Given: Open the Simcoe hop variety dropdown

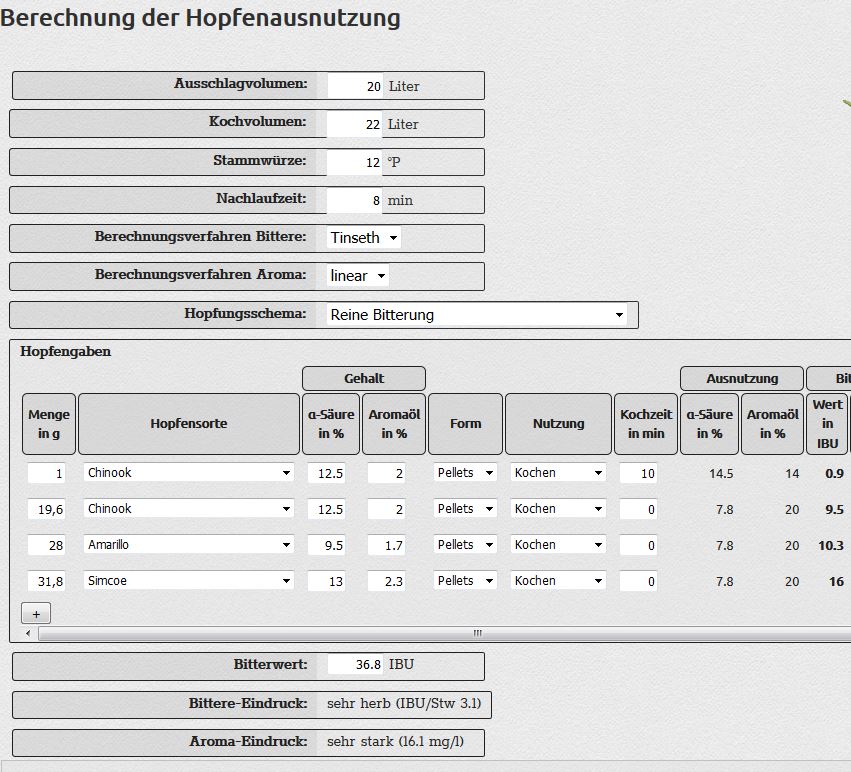Looking at the screenshot, I should point(188,581).
